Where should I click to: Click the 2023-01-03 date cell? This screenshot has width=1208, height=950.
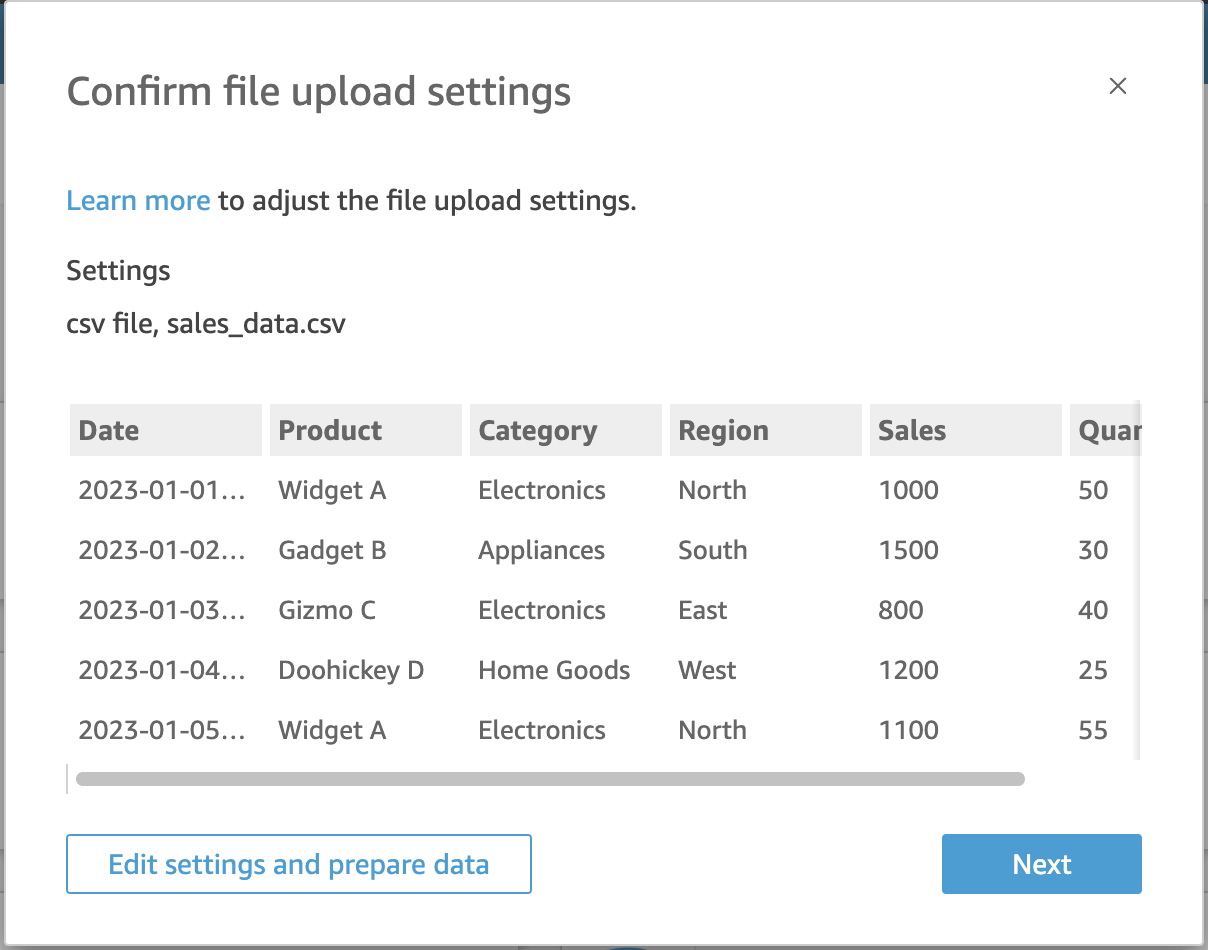click(162, 610)
